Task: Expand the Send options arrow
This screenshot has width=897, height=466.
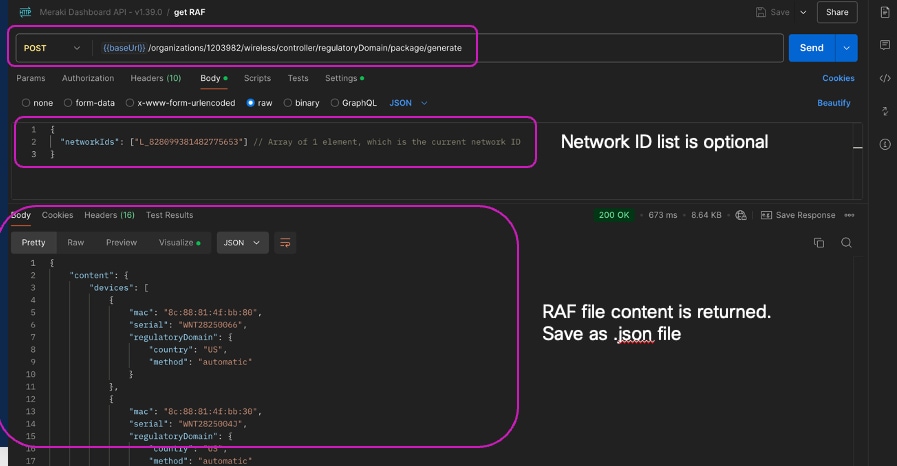Action: click(847, 48)
